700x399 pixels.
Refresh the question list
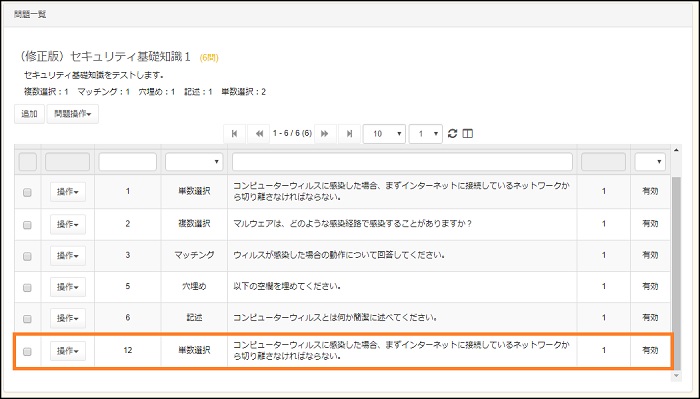(452, 133)
